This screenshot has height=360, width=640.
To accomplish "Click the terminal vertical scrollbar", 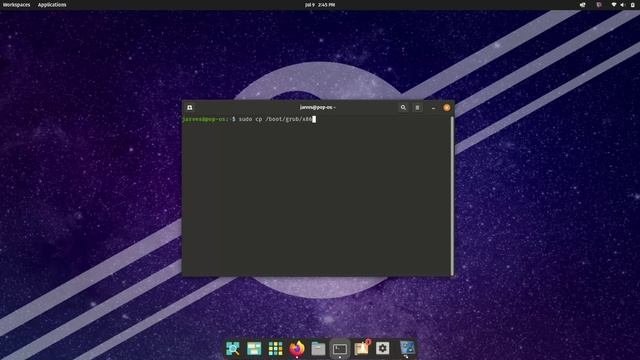I will [x=452, y=196].
